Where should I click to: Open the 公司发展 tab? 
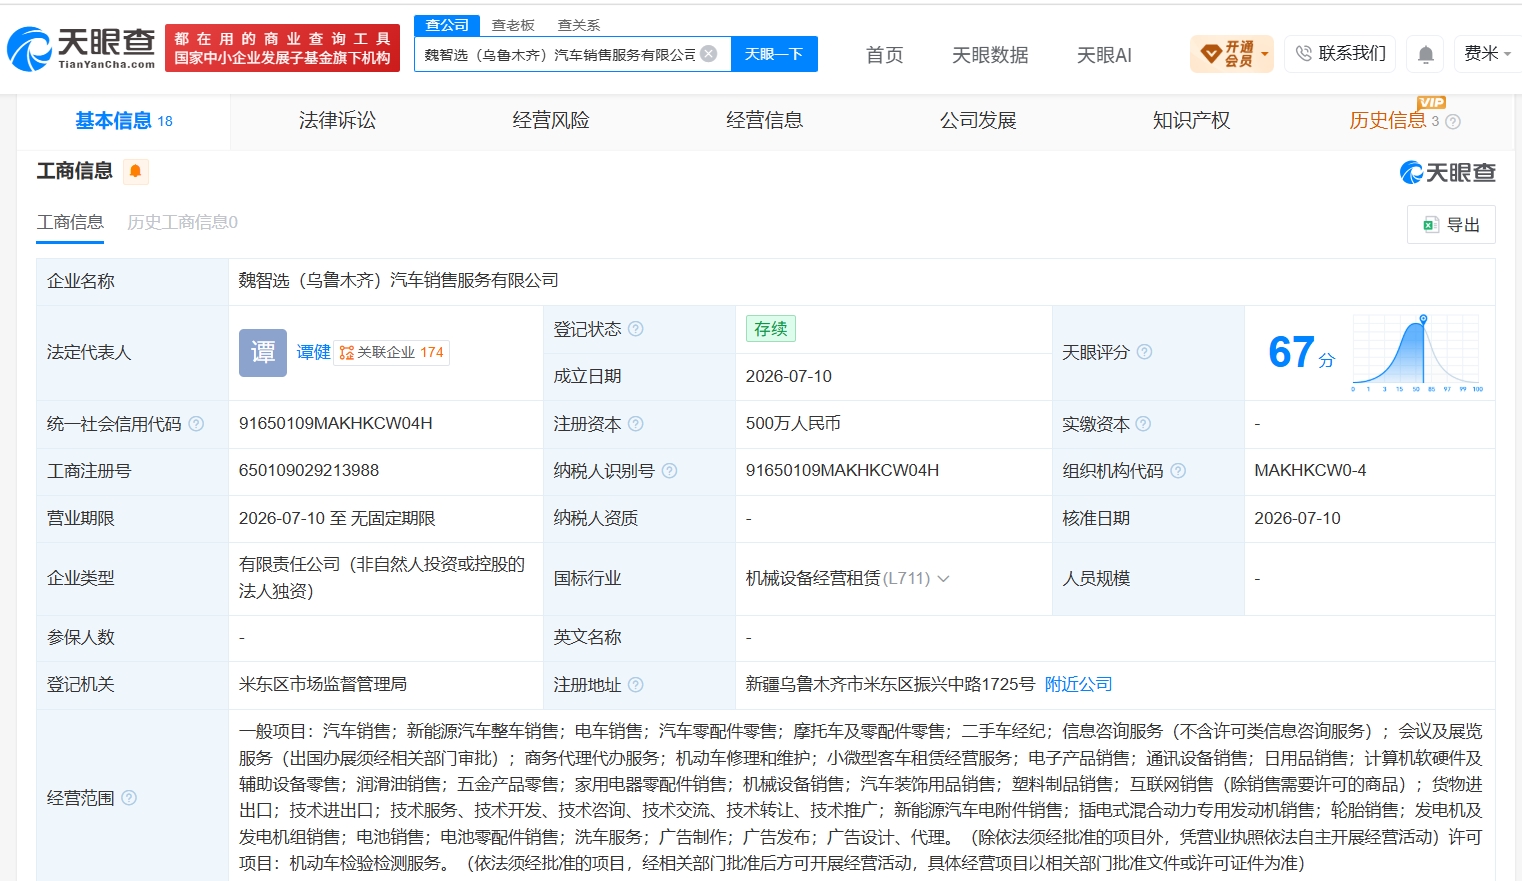(978, 121)
